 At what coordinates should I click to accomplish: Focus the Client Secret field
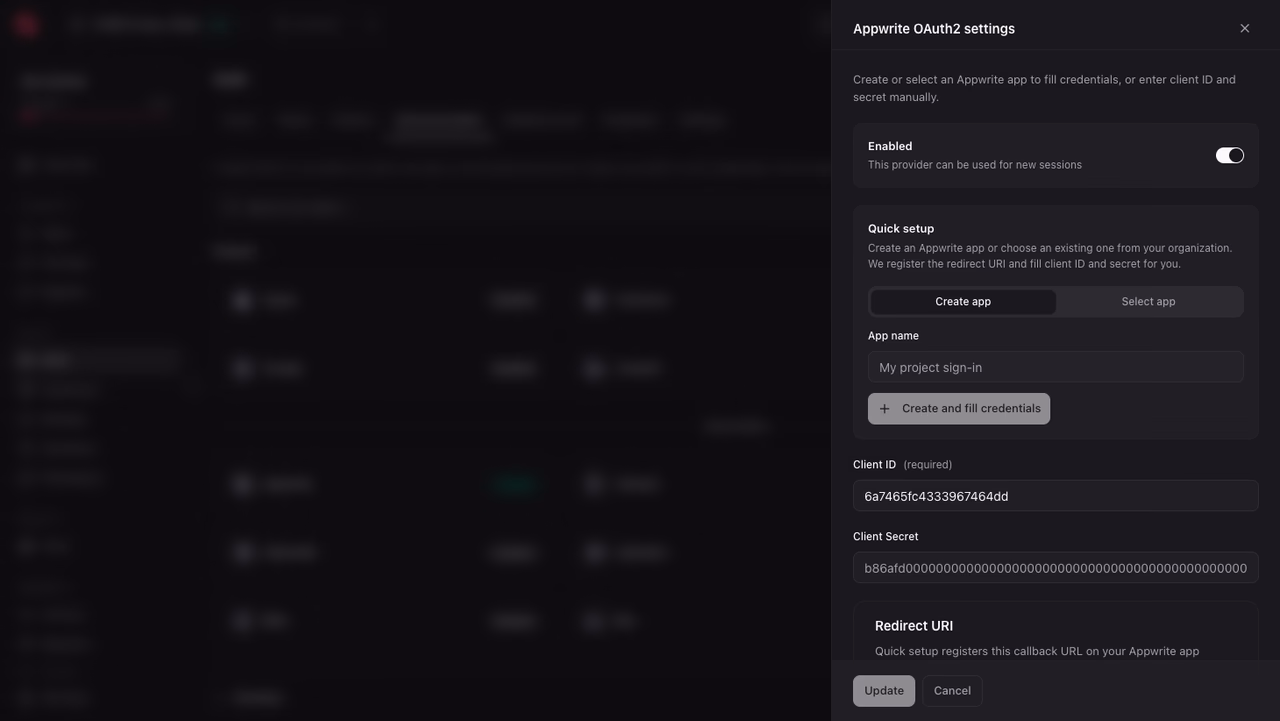click(1056, 568)
